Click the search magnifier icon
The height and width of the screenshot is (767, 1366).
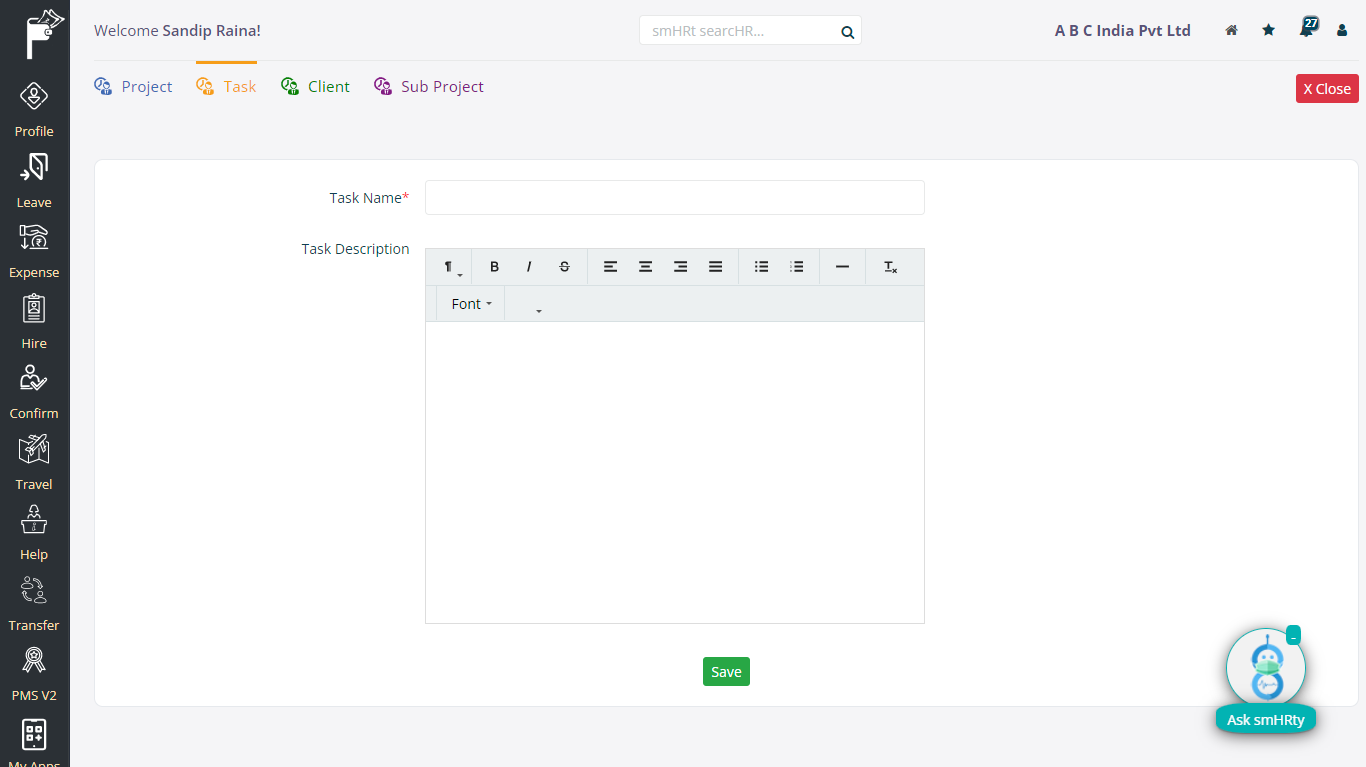point(847,32)
